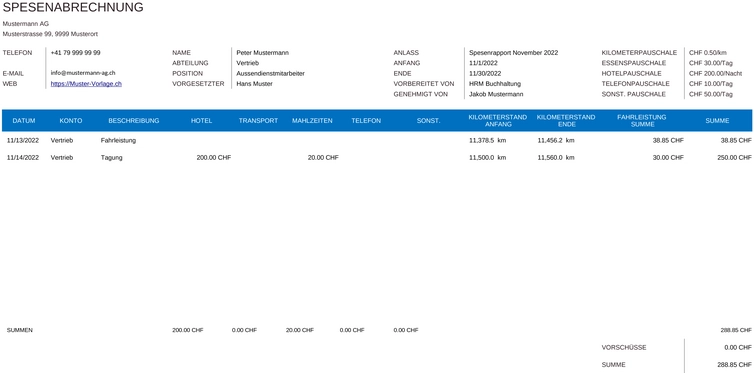
Task: Select the Tagung description cell
Action: click(112, 158)
